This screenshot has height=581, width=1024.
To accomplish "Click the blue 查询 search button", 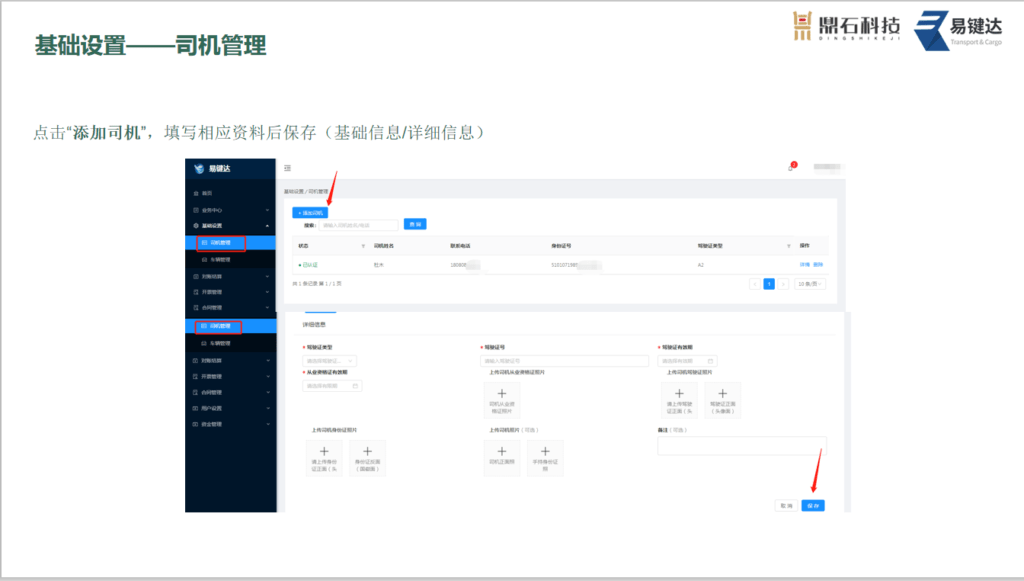I will (x=415, y=224).
